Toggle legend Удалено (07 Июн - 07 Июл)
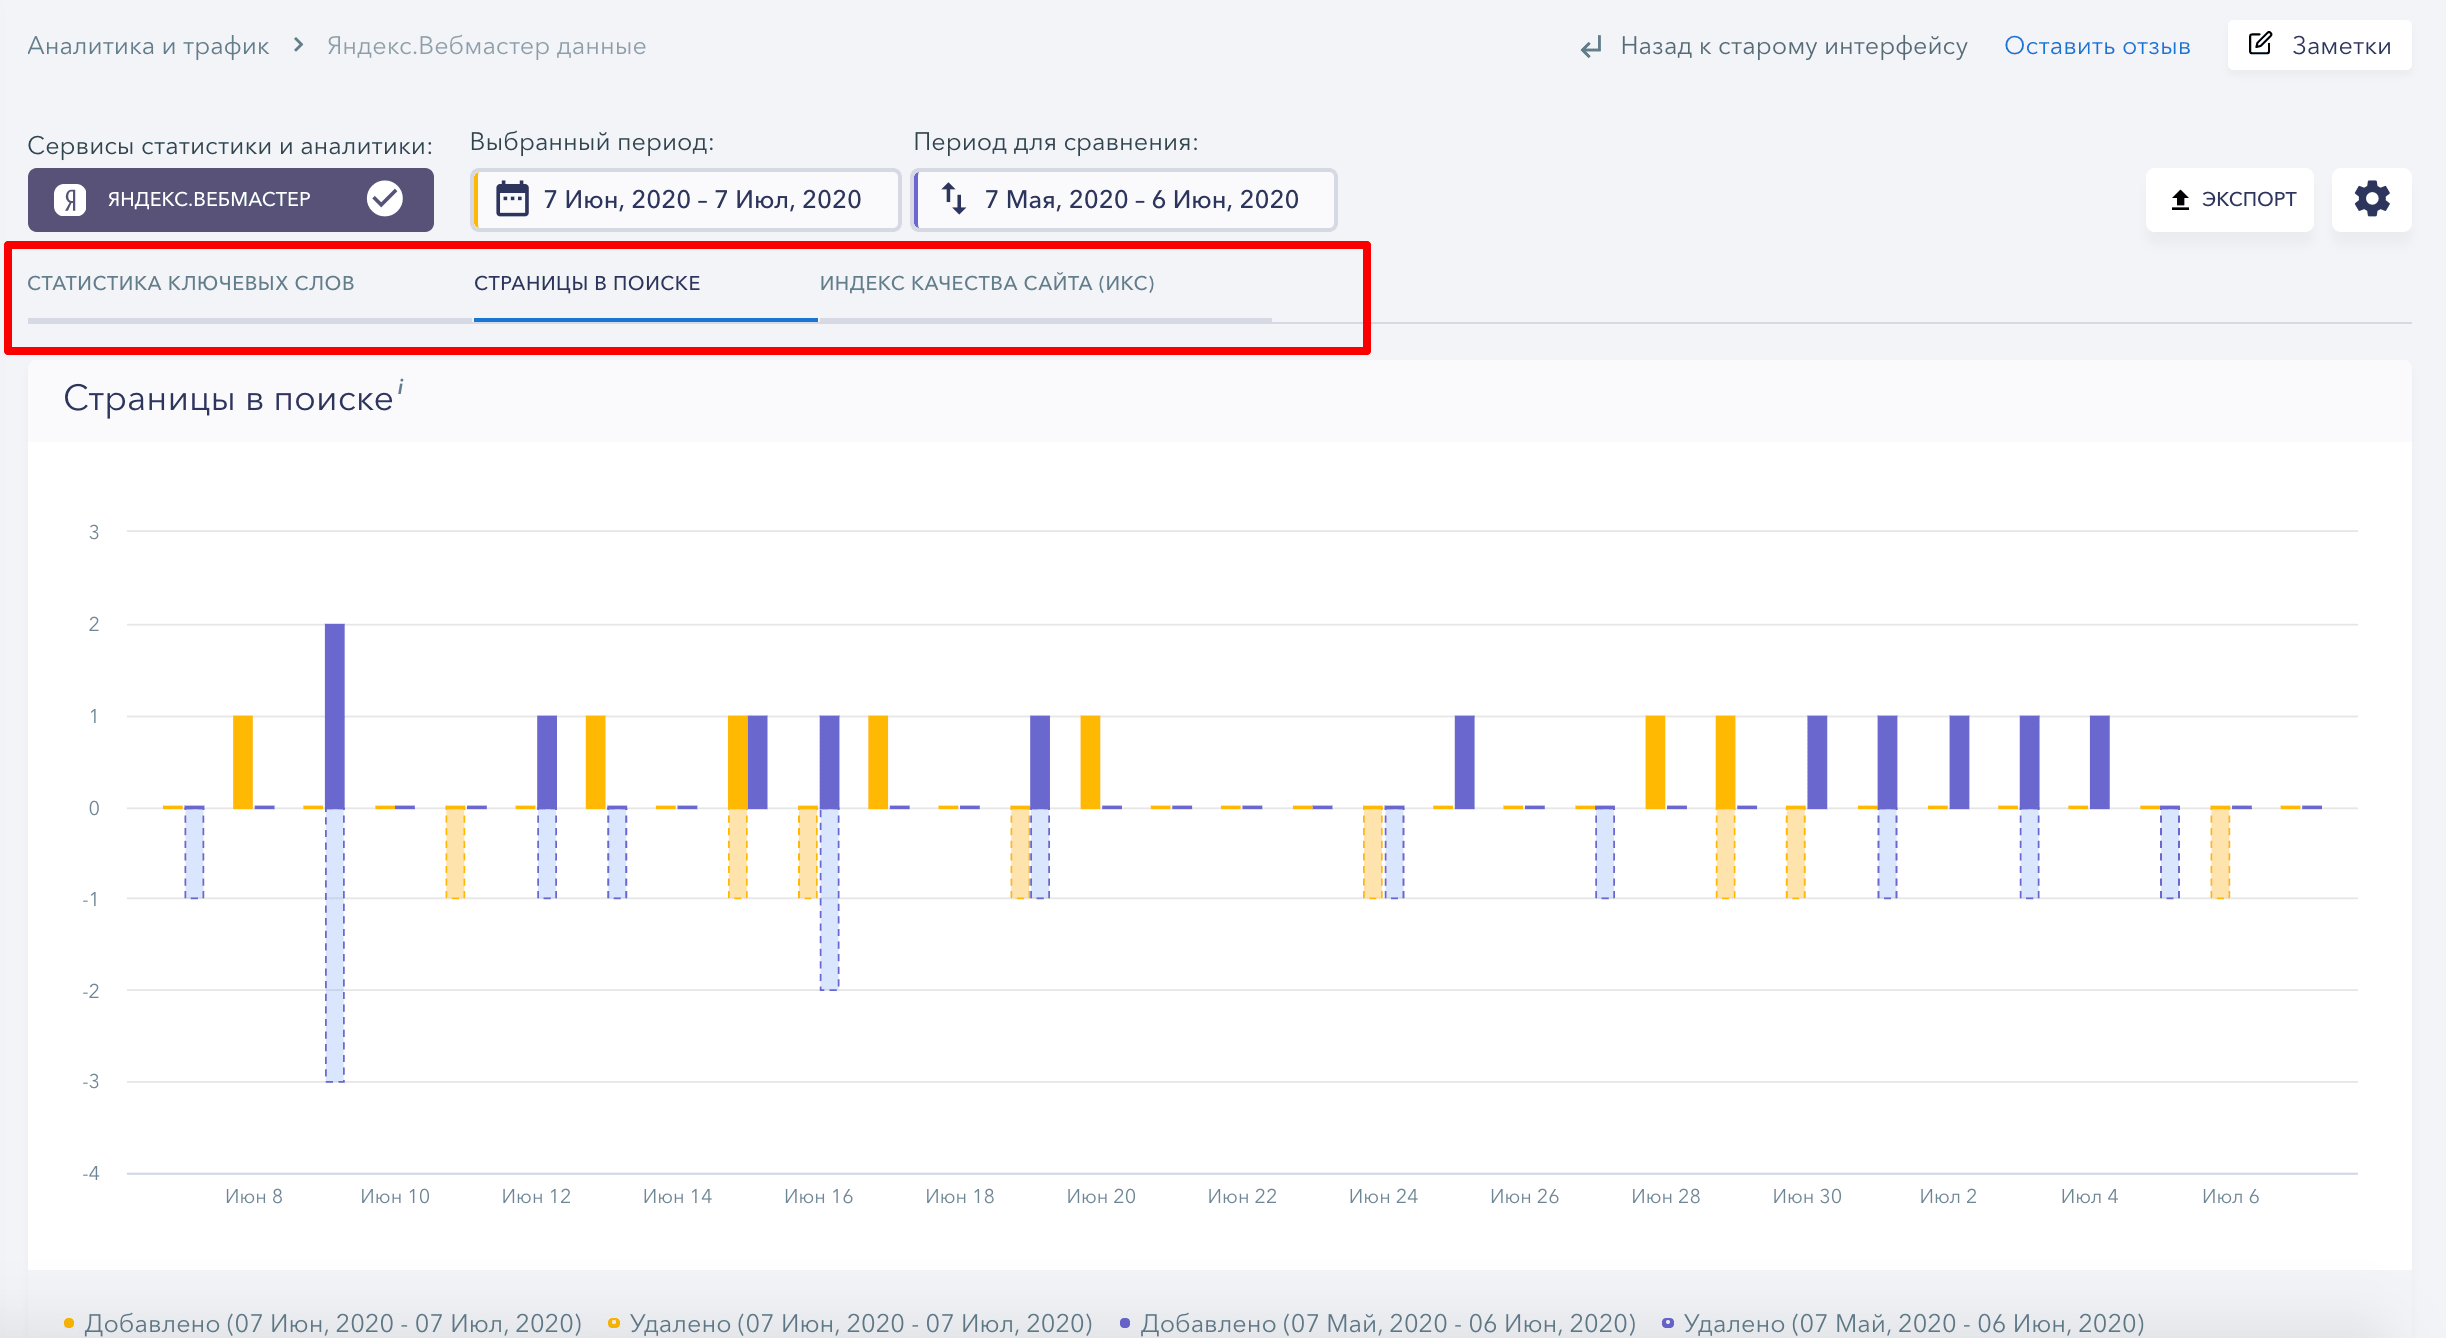This screenshot has width=2446, height=1338. coord(851,1323)
